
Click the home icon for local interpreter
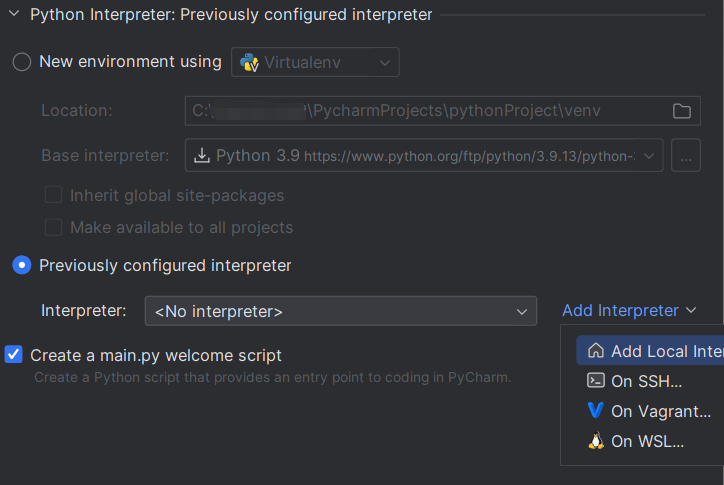pyautogui.click(x=596, y=351)
